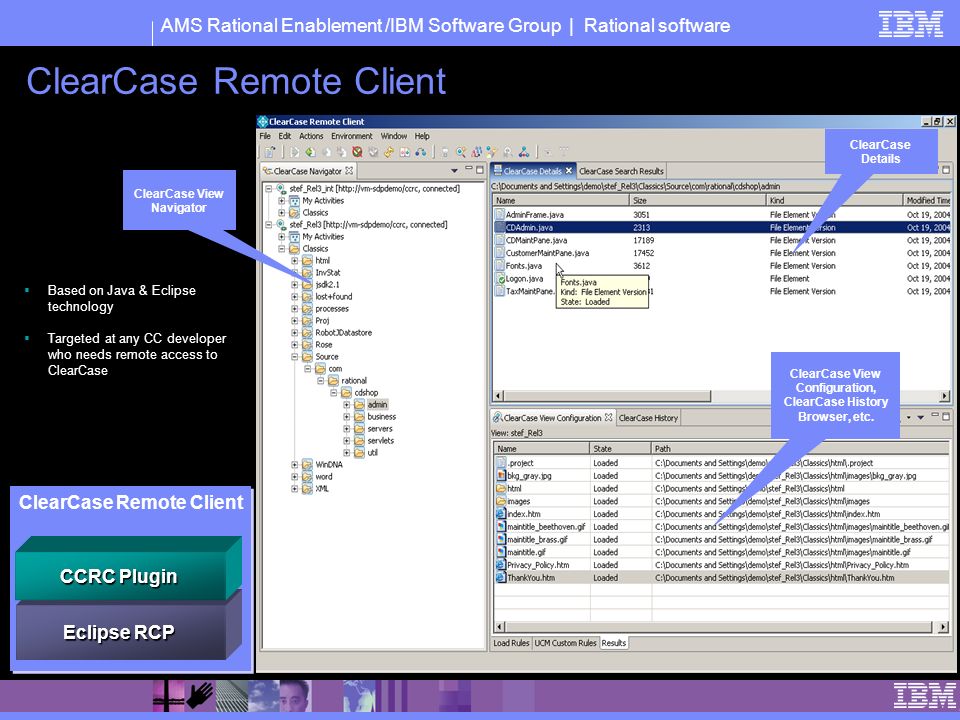
Task: Collapse the stef_Rel3_int view node
Action: pyautogui.click(x=268, y=189)
